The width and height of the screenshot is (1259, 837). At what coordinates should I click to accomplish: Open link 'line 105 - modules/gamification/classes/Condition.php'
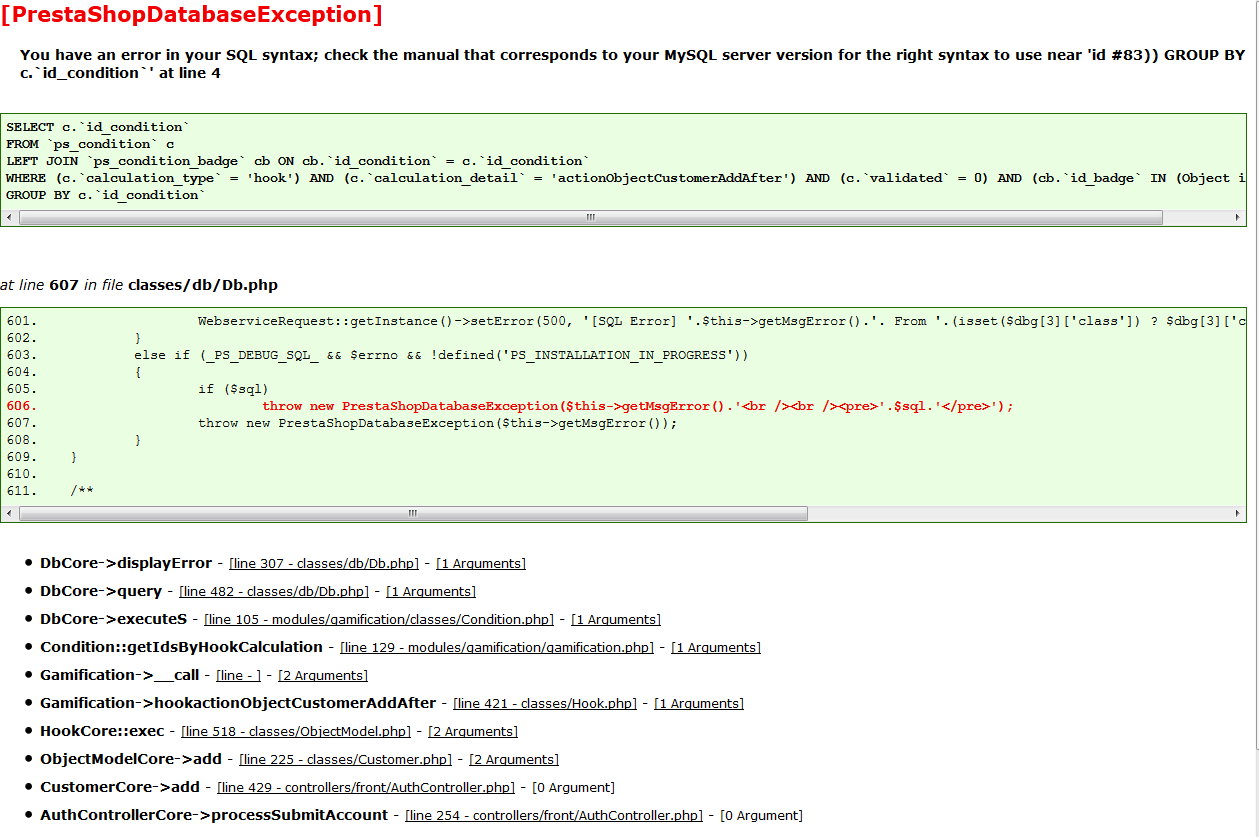[380, 620]
